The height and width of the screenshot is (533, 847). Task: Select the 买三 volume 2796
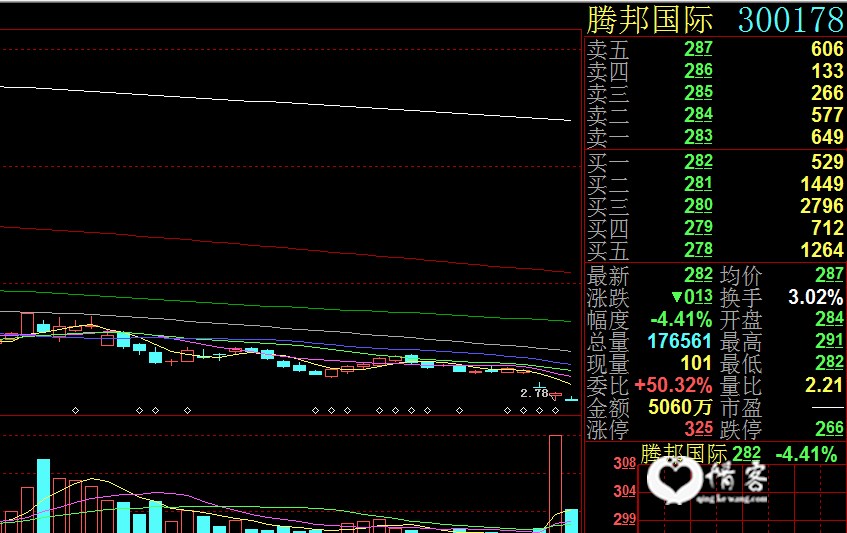tap(822, 206)
